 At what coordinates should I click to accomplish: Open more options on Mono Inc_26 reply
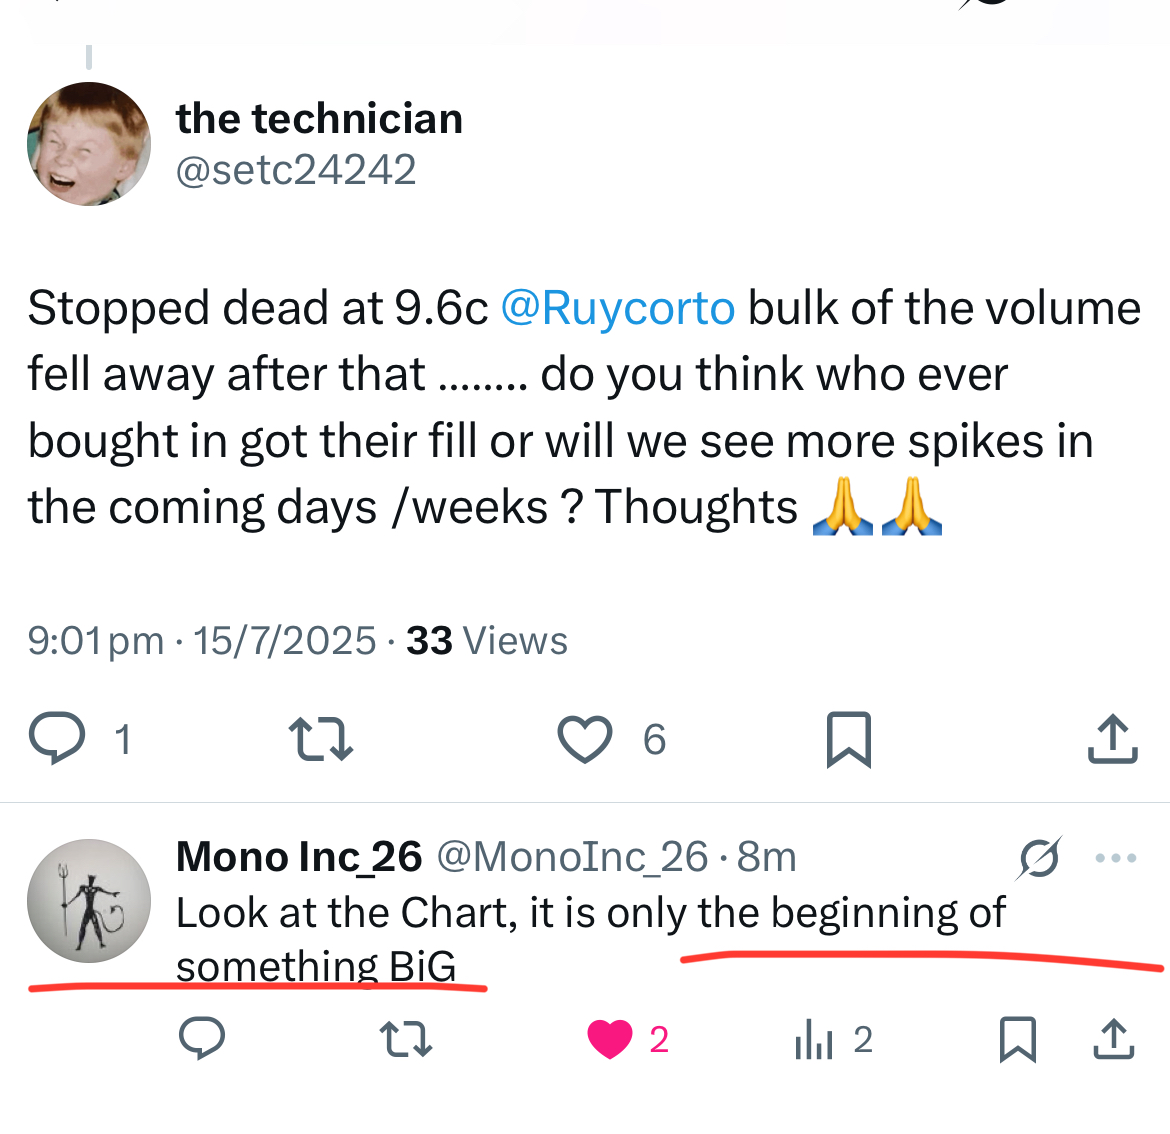(1116, 857)
